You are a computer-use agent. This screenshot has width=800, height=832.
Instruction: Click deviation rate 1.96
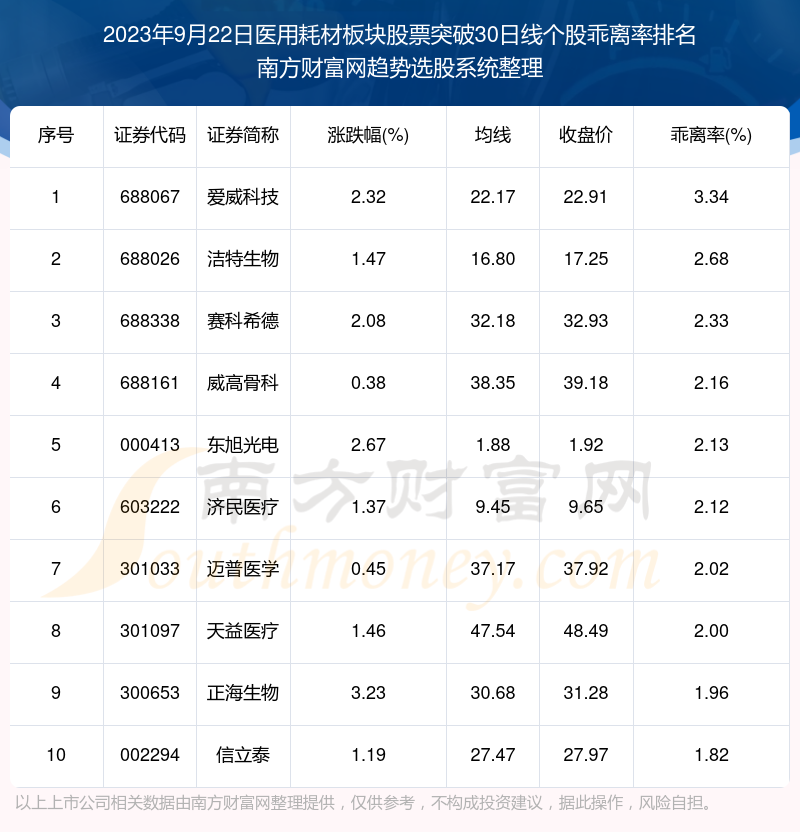click(711, 693)
